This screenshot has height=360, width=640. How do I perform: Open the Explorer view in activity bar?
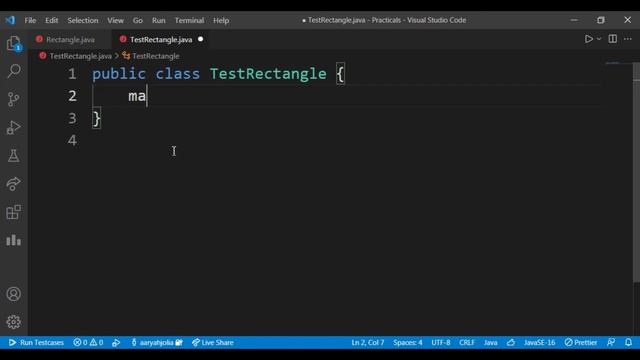(x=13, y=43)
